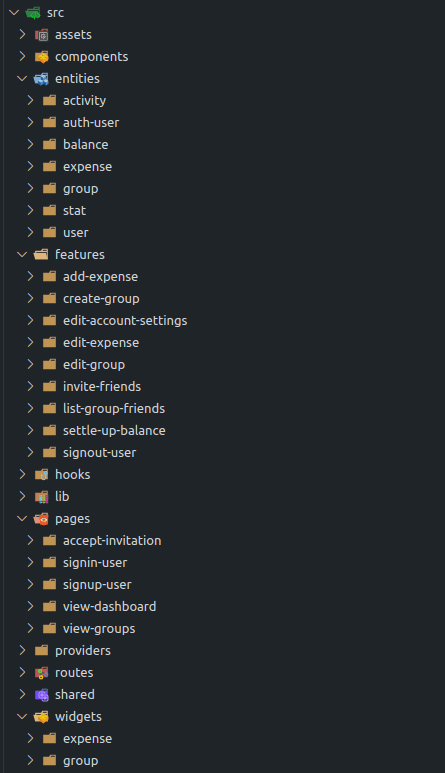Click the hooks folder icon
The height and width of the screenshot is (773, 445).
point(41,475)
